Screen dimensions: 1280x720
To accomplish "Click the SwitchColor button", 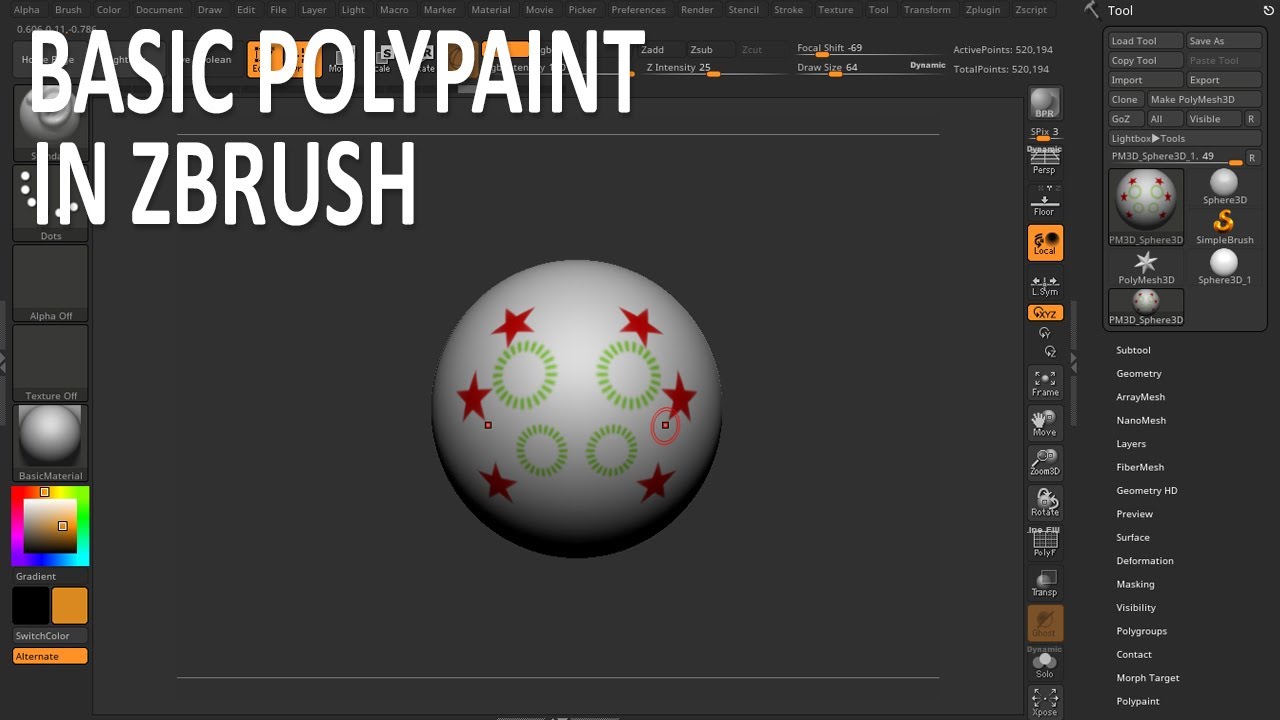I will 50,636.
